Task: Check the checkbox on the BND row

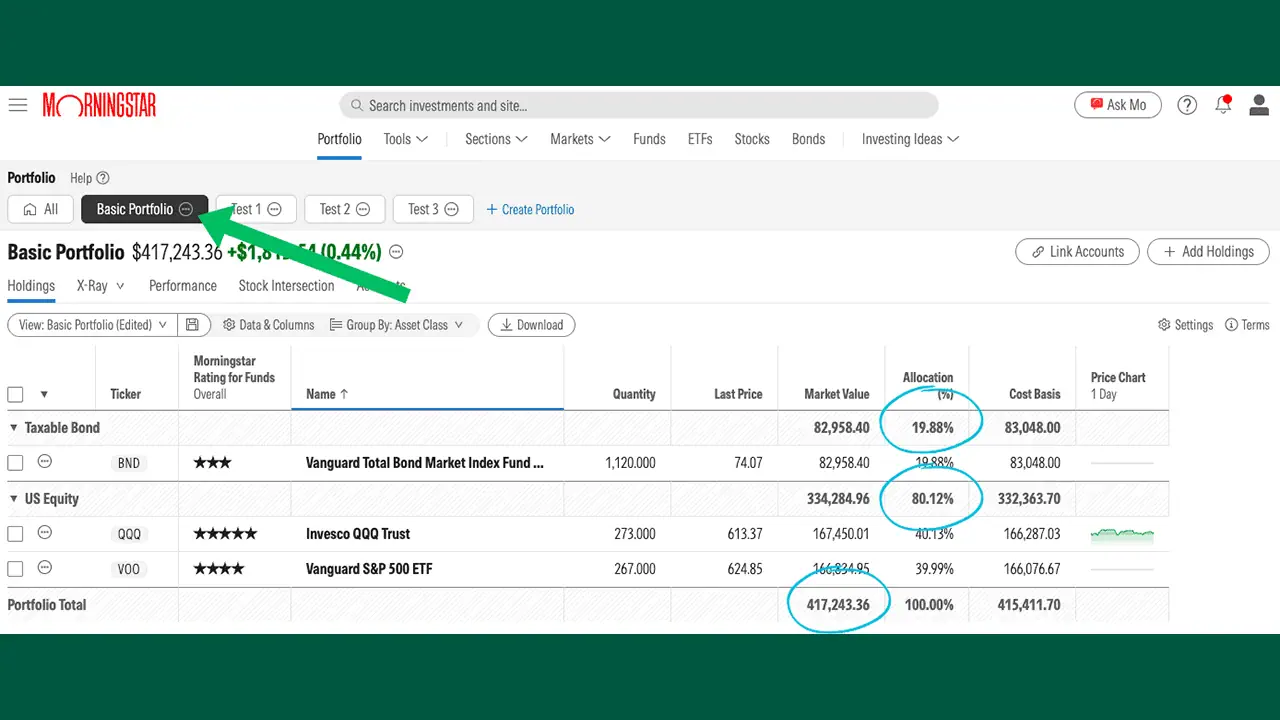Action: (15, 462)
